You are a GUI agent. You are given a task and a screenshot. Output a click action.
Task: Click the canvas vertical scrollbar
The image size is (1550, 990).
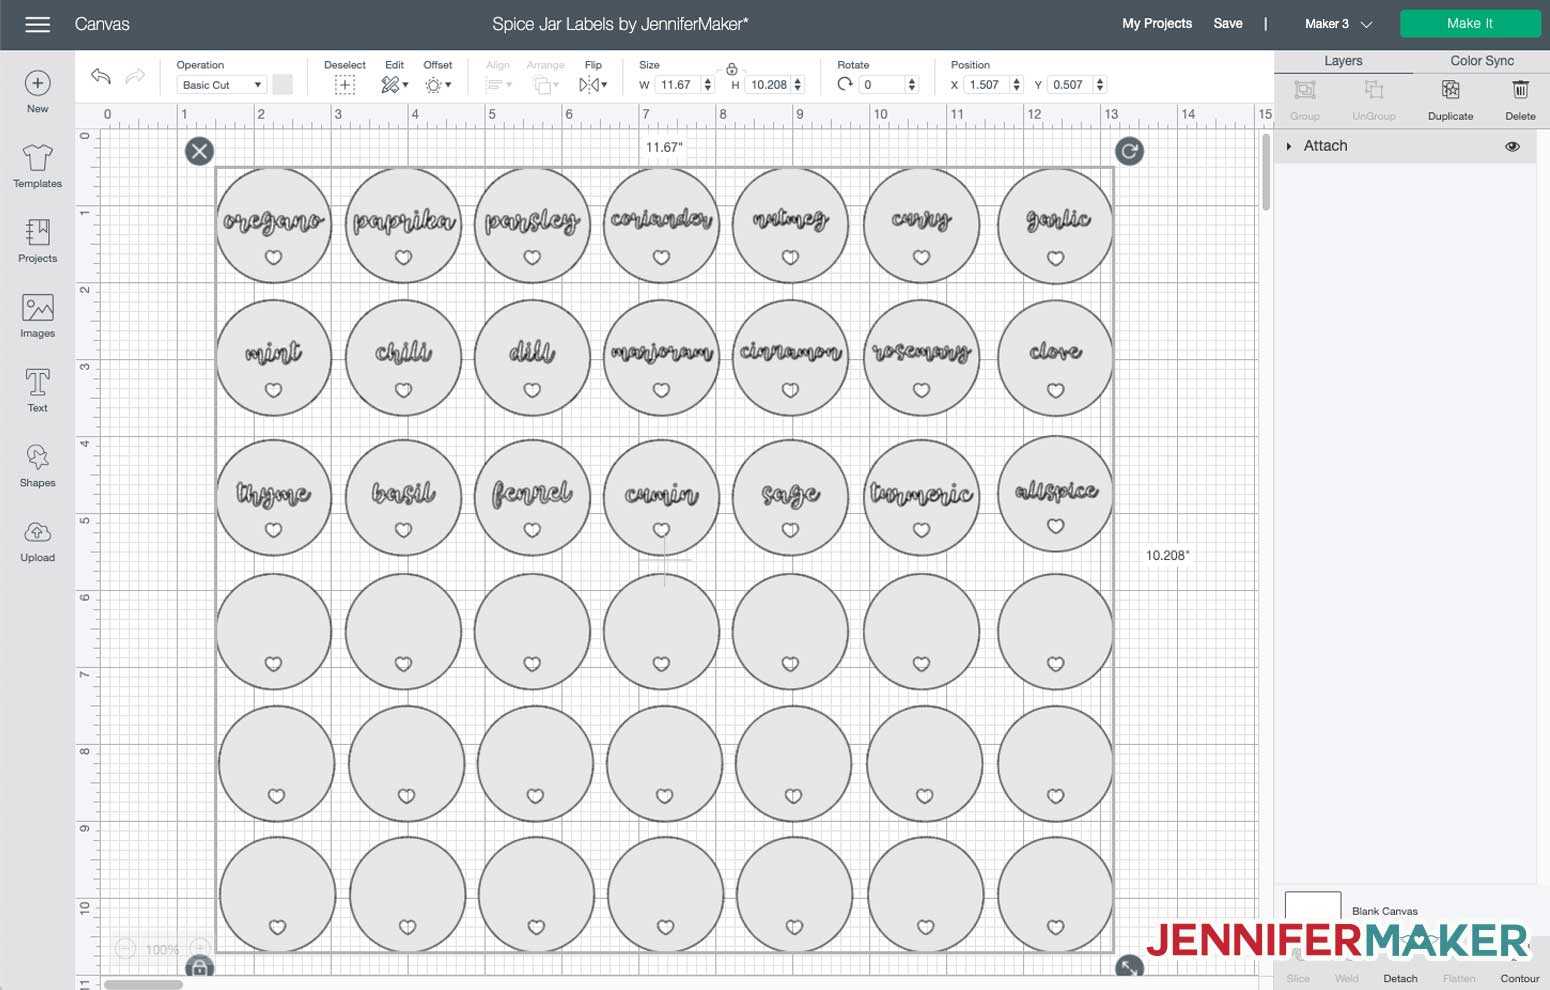[1266, 170]
